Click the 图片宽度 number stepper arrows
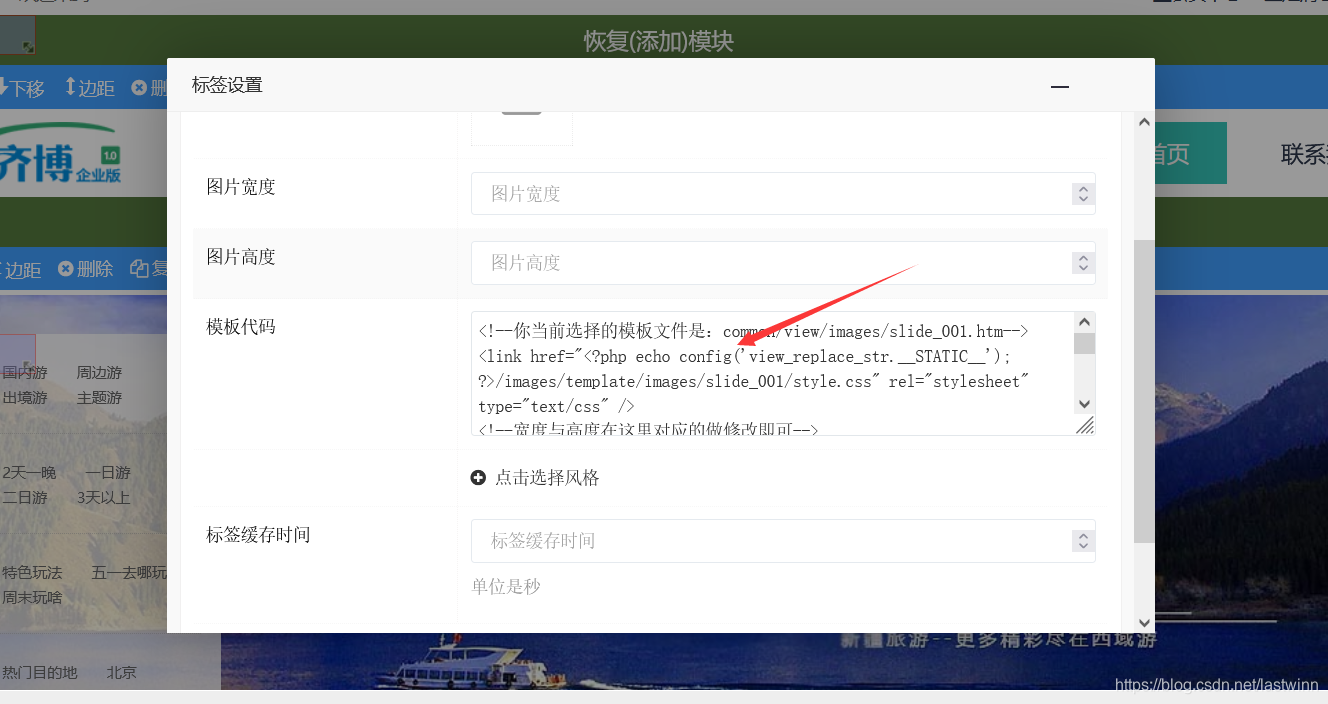Screen dimensions: 1328x704 point(1082,193)
